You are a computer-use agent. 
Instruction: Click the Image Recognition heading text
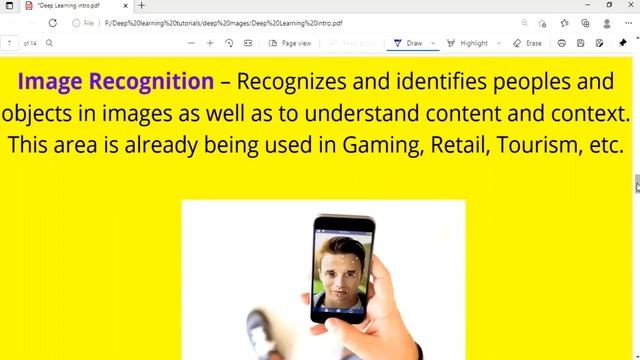(x=116, y=81)
